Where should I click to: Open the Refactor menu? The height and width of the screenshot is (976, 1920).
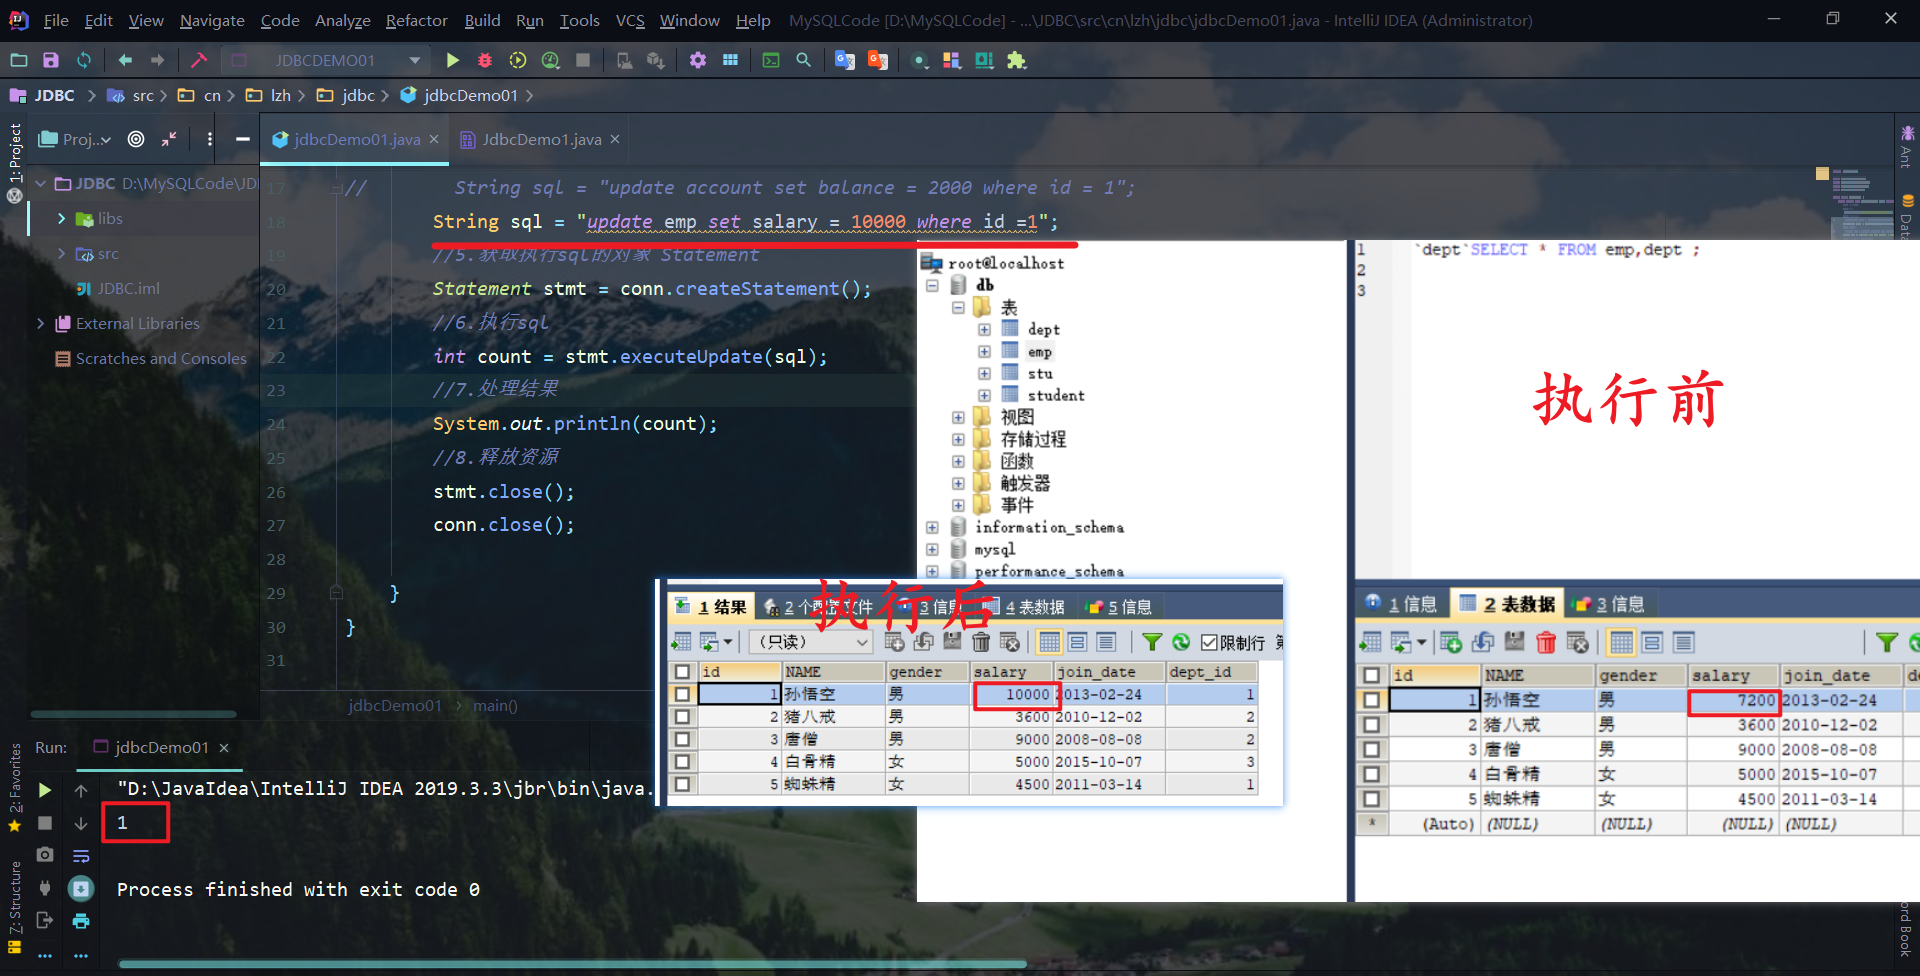pos(416,20)
